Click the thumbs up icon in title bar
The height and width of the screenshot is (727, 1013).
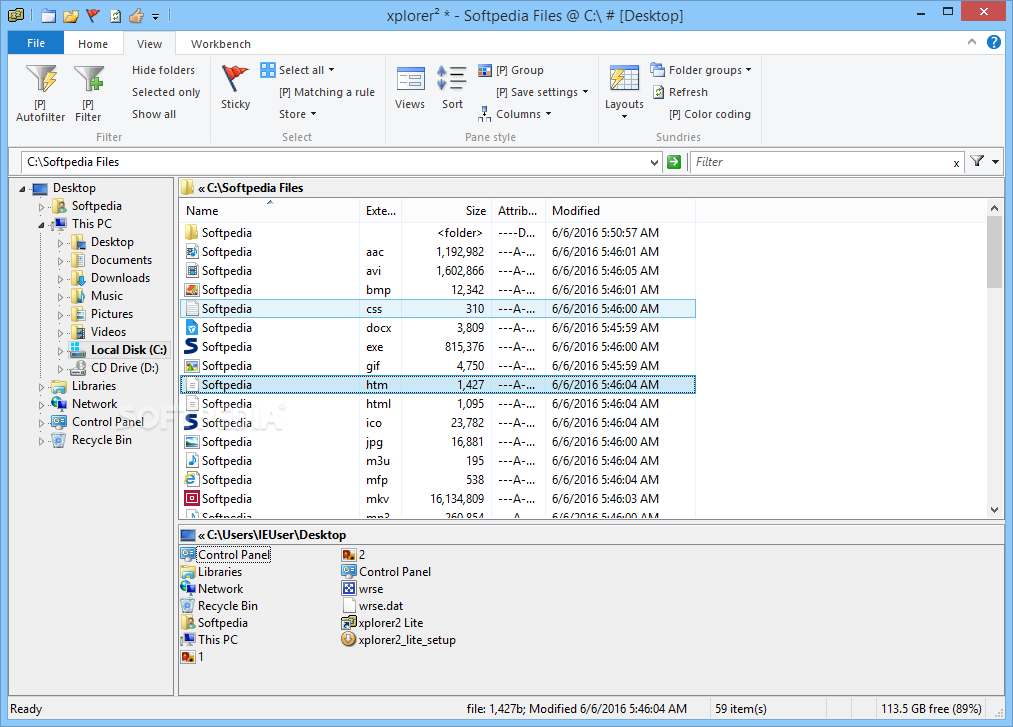136,16
